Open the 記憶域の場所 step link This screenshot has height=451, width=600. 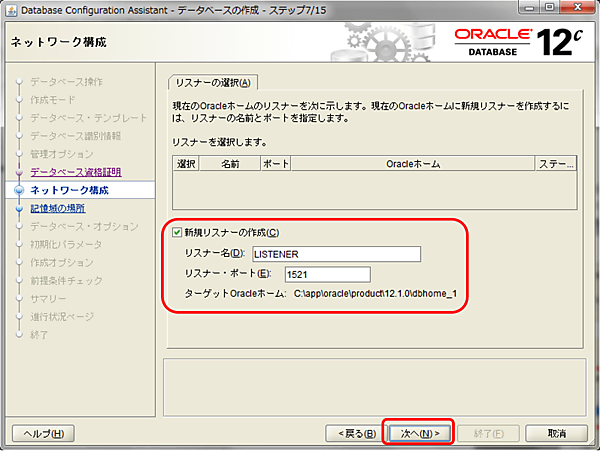pos(58,208)
